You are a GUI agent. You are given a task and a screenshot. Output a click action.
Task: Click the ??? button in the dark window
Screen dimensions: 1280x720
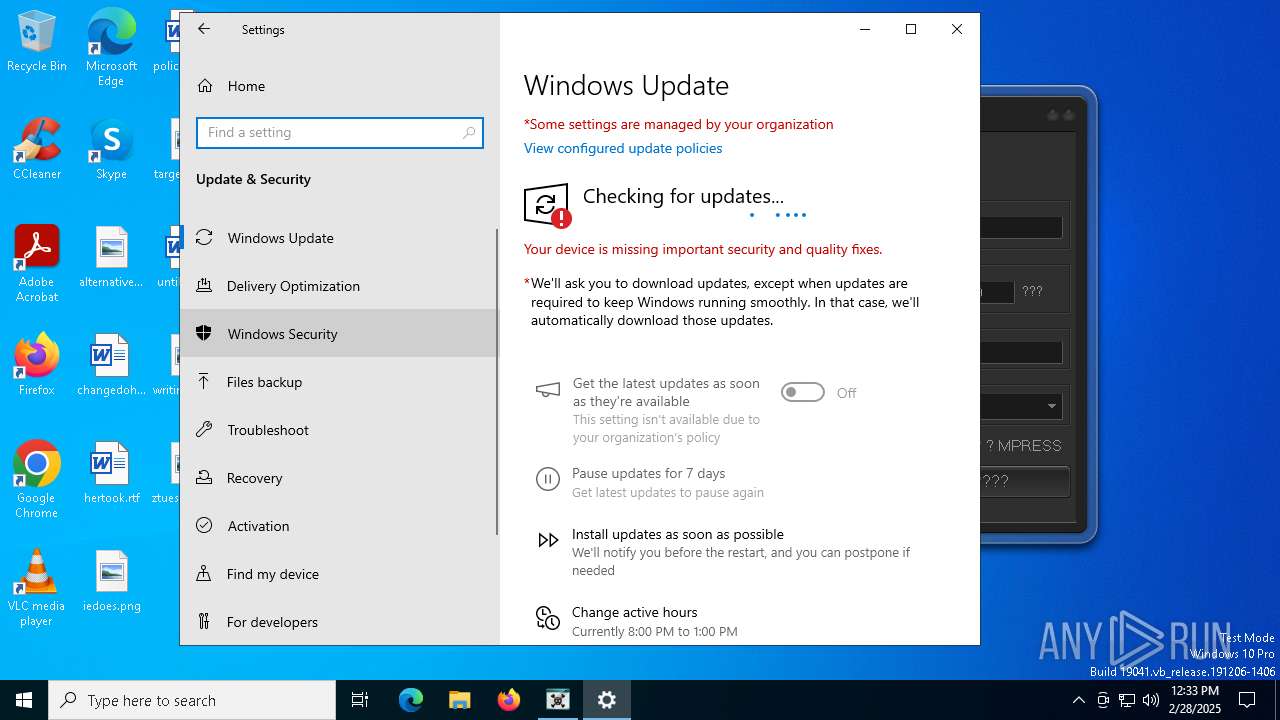(1025, 481)
